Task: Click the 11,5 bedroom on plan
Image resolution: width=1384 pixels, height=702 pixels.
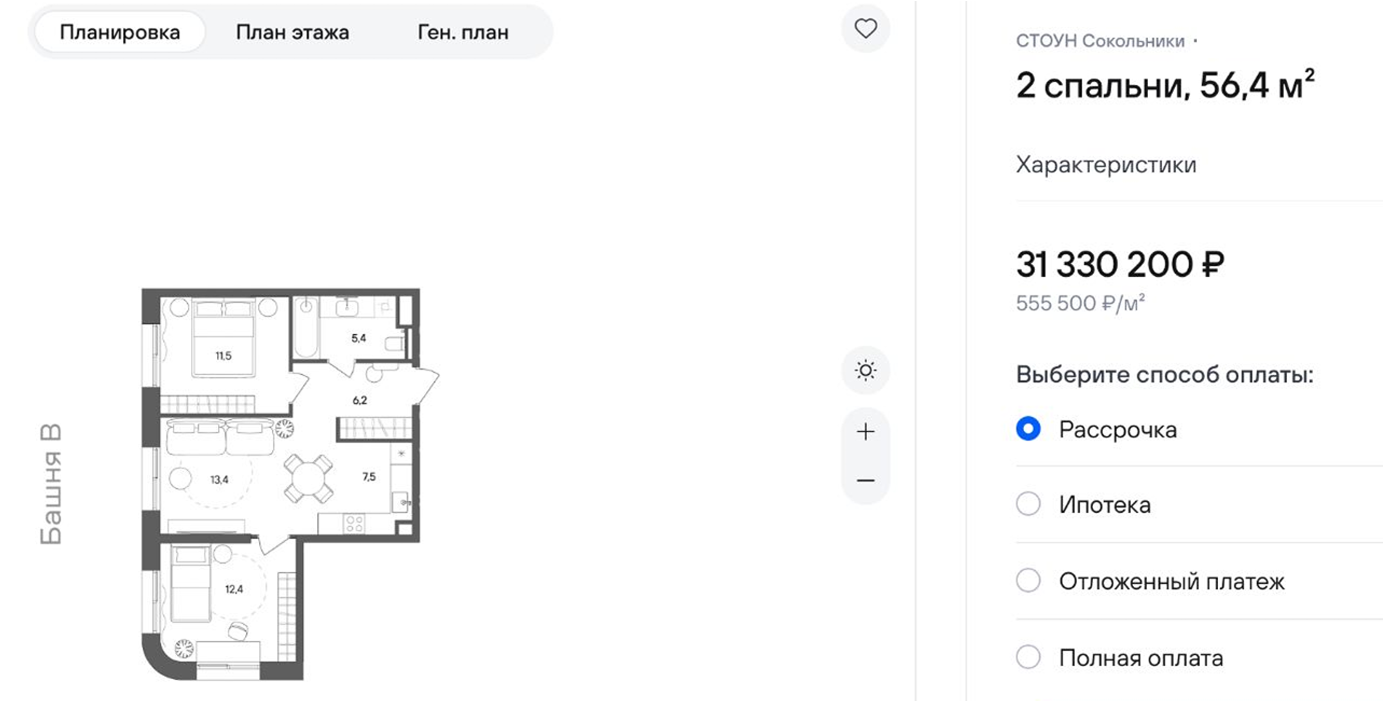Action: pos(225,354)
